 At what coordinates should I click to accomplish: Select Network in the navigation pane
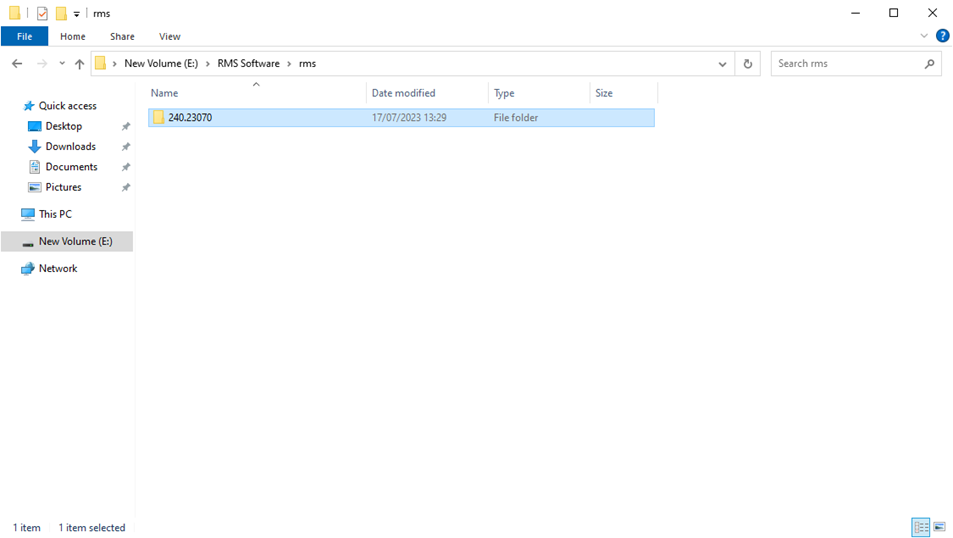58,268
